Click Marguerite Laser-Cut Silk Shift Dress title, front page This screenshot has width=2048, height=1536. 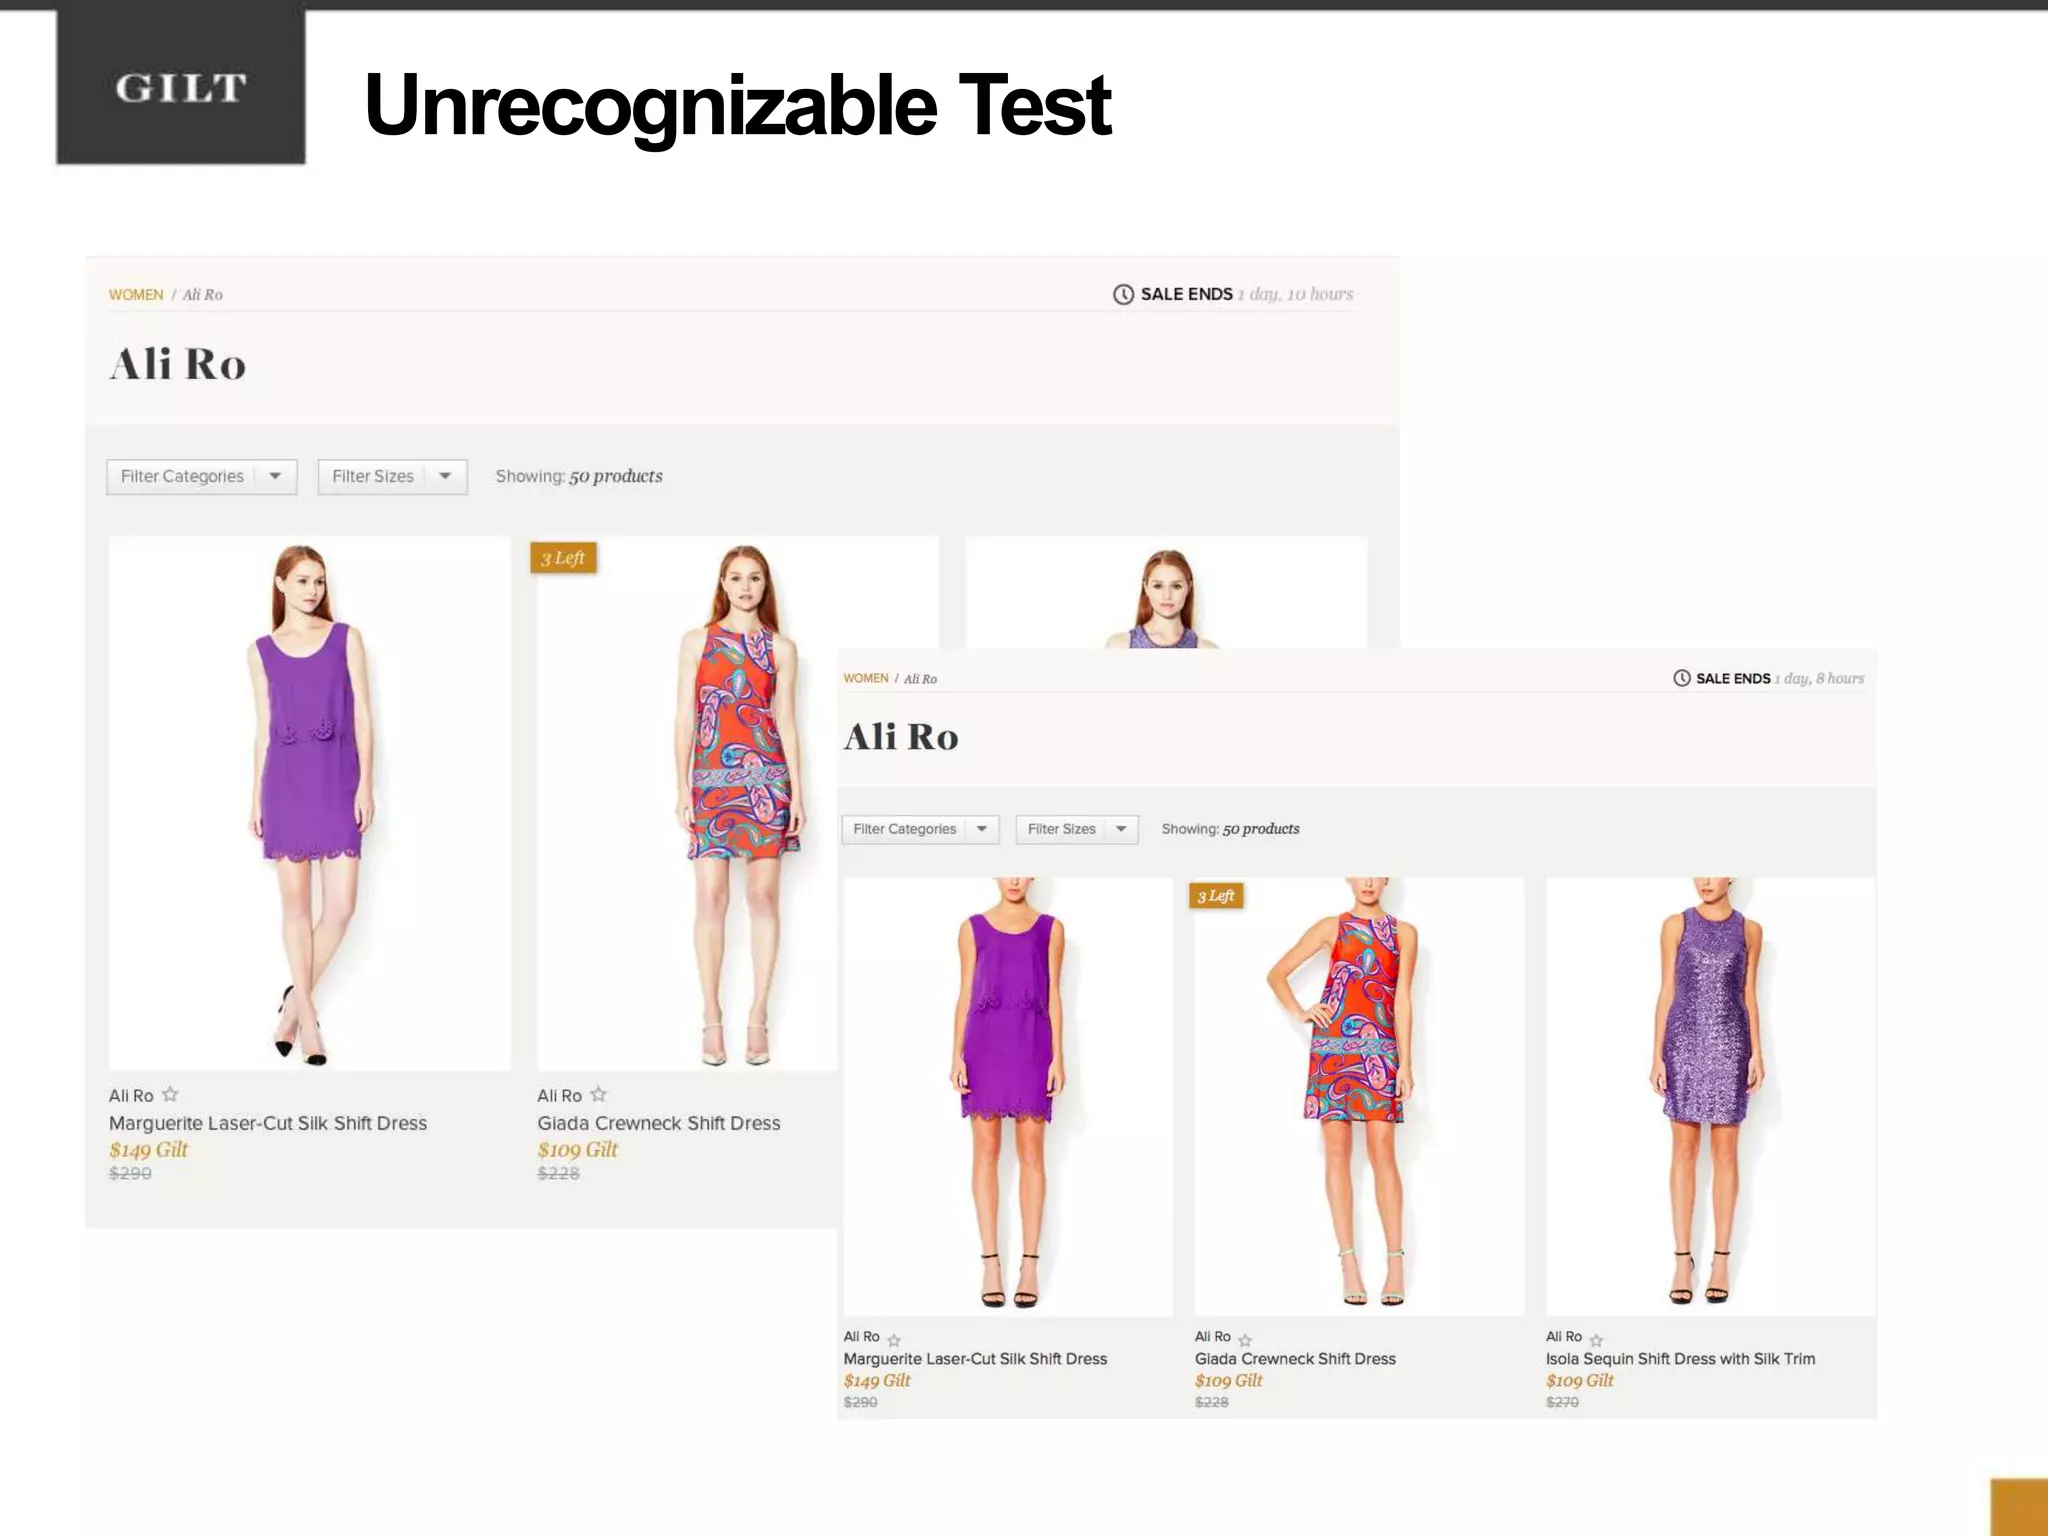click(x=975, y=1359)
